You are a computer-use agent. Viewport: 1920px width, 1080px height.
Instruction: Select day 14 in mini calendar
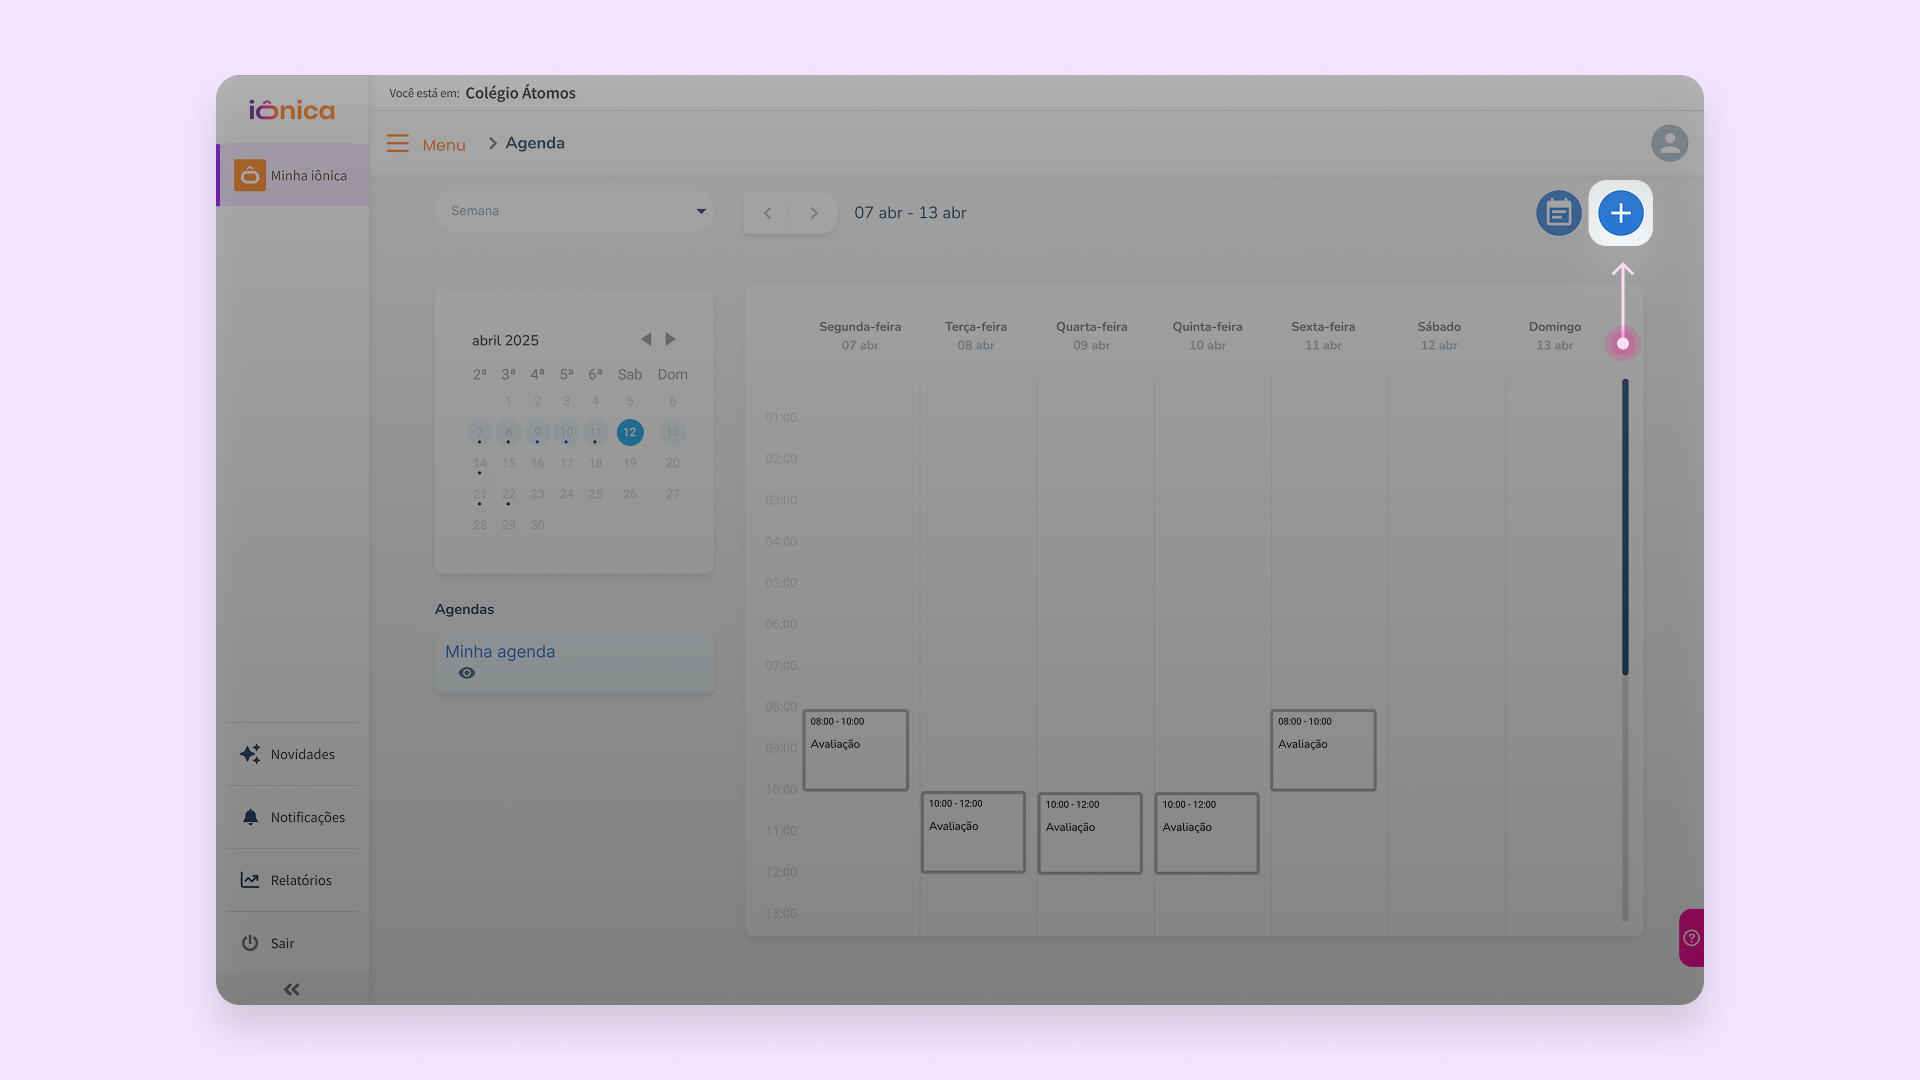480,463
